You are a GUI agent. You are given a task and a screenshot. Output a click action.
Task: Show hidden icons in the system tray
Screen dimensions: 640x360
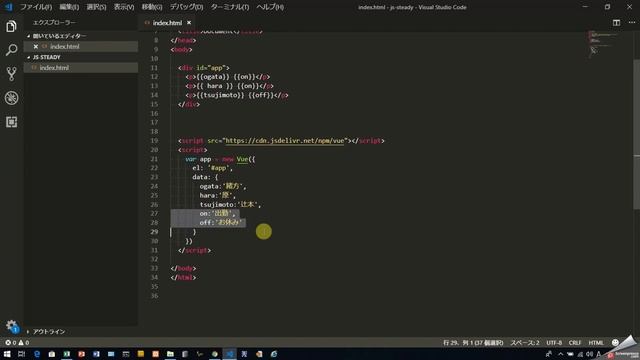coord(560,354)
